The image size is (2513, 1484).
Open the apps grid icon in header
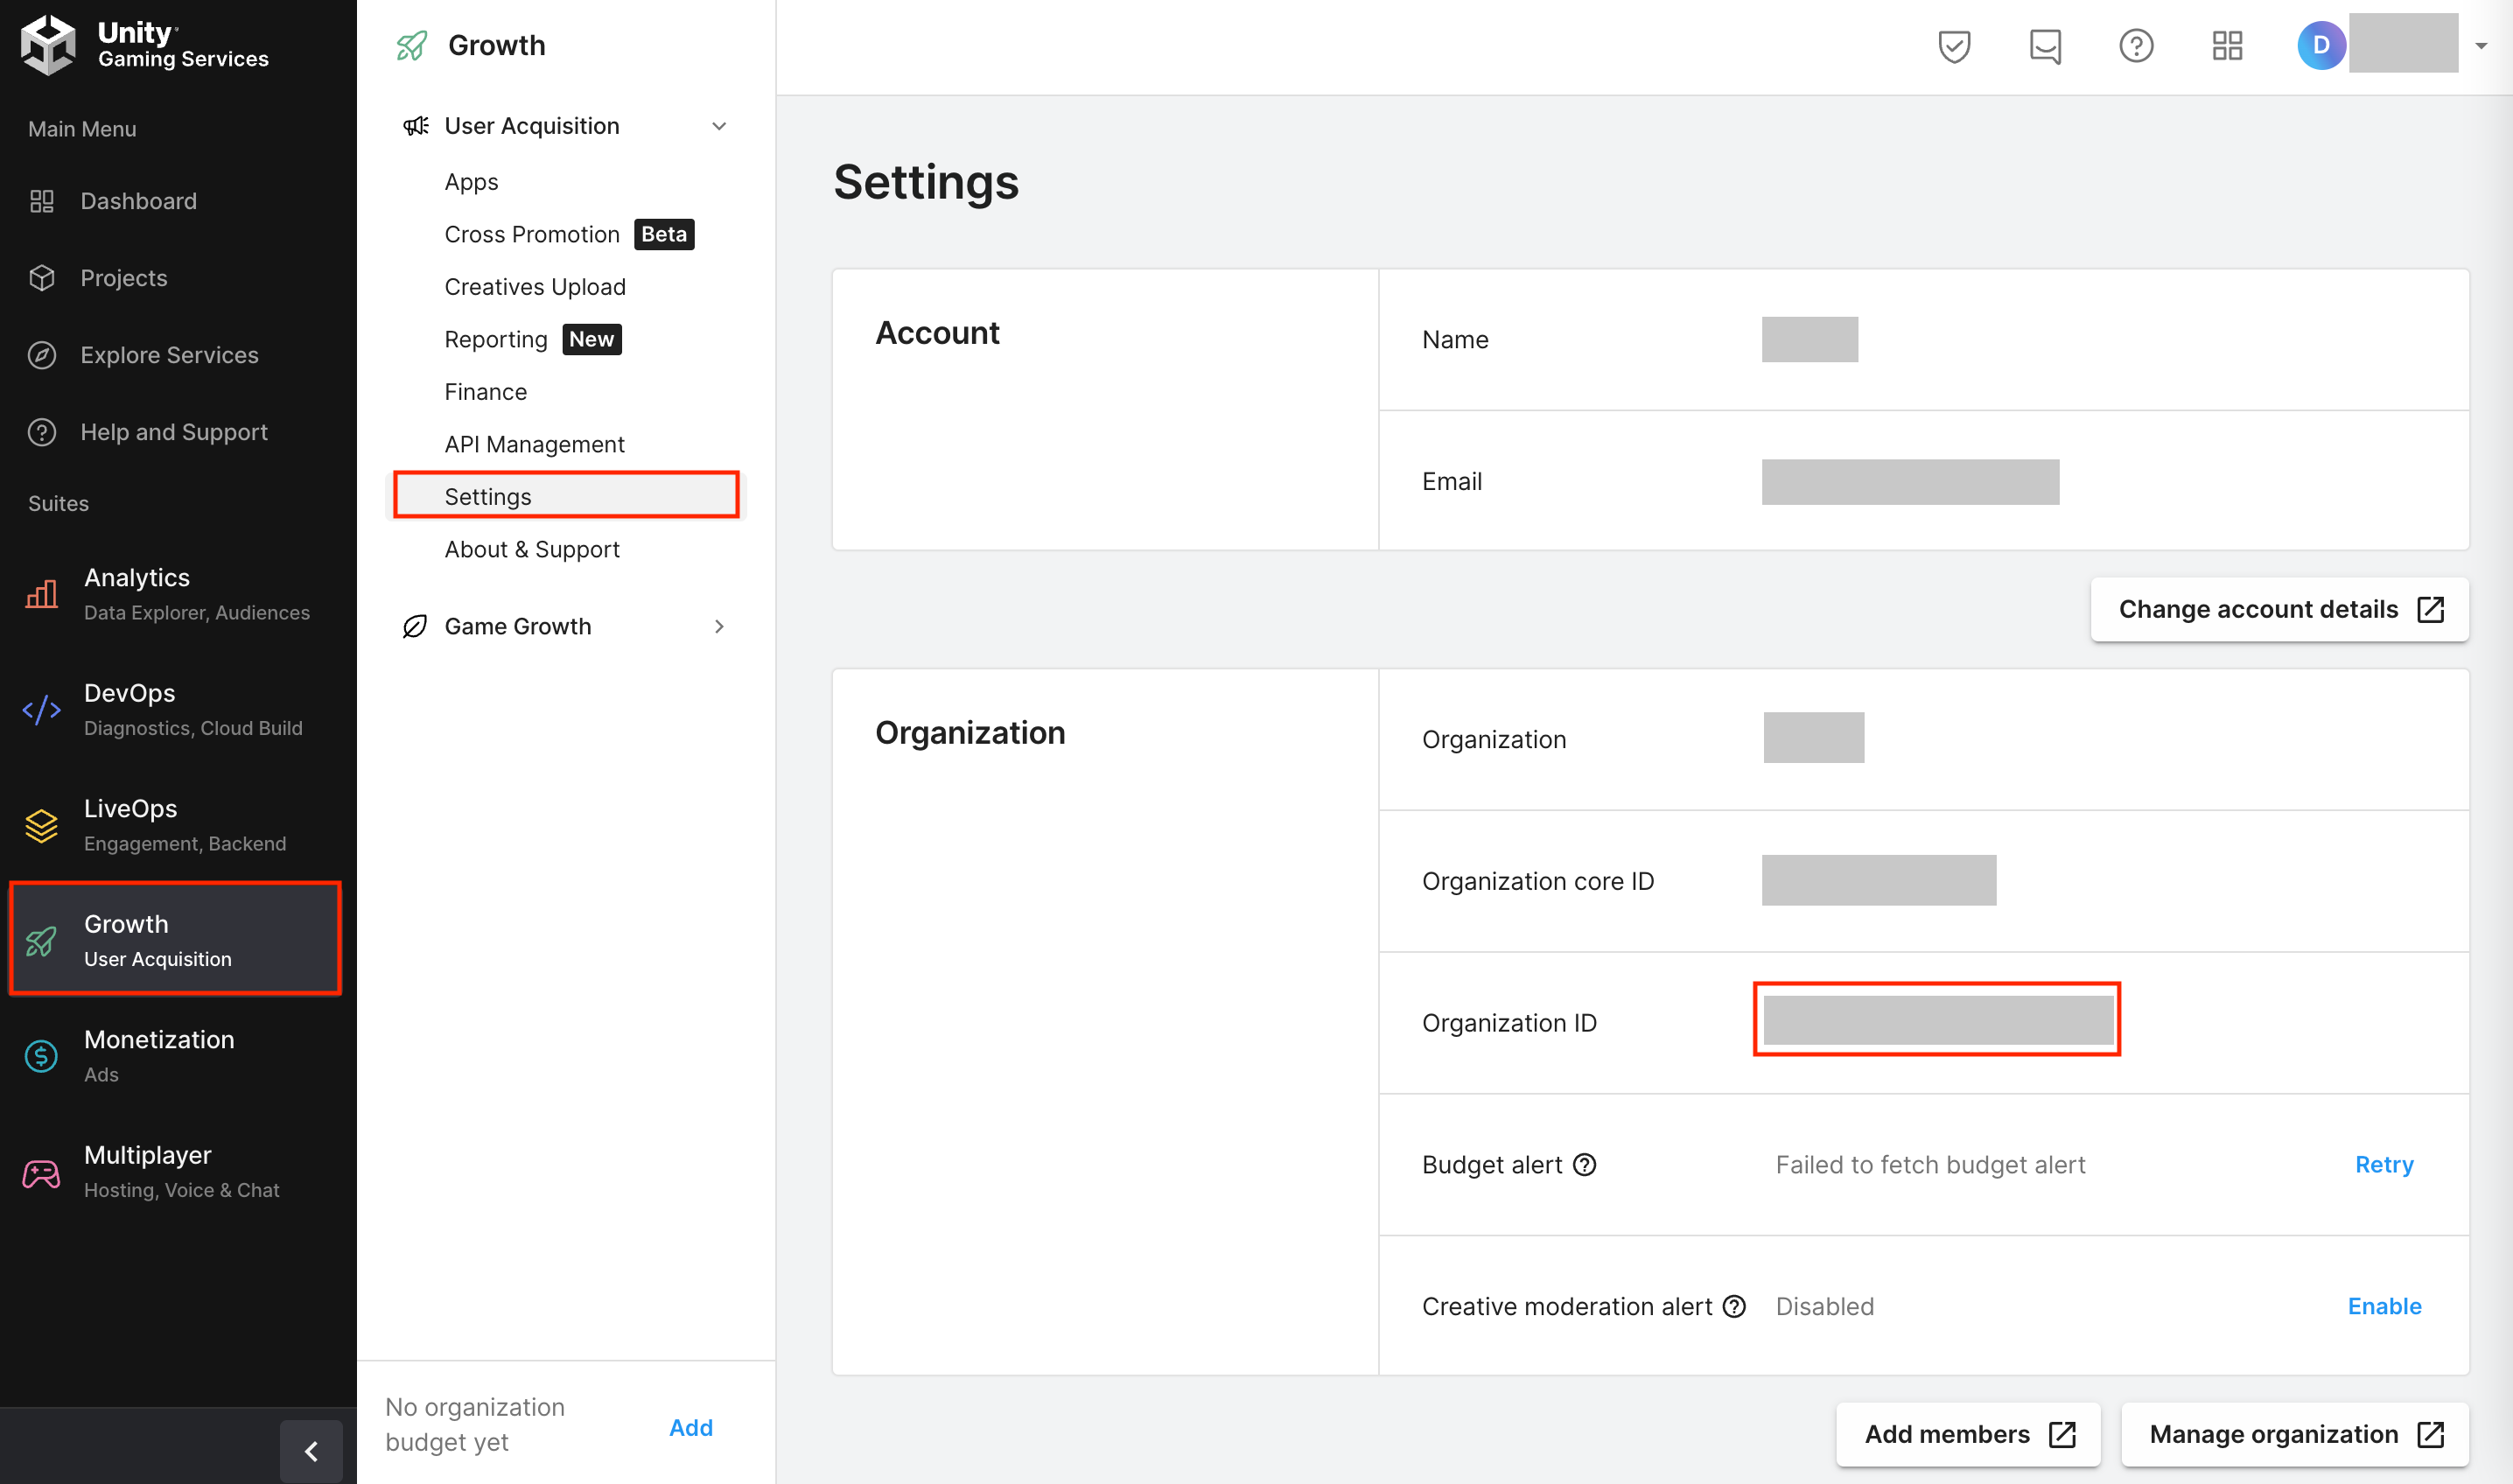pyautogui.click(x=2227, y=46)
